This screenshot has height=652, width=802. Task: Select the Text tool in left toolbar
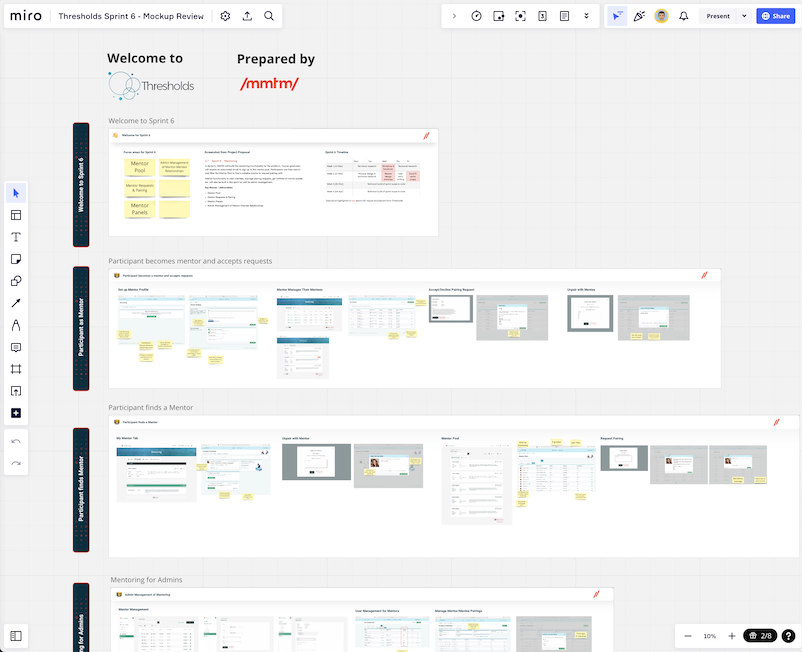coord(16,237)
